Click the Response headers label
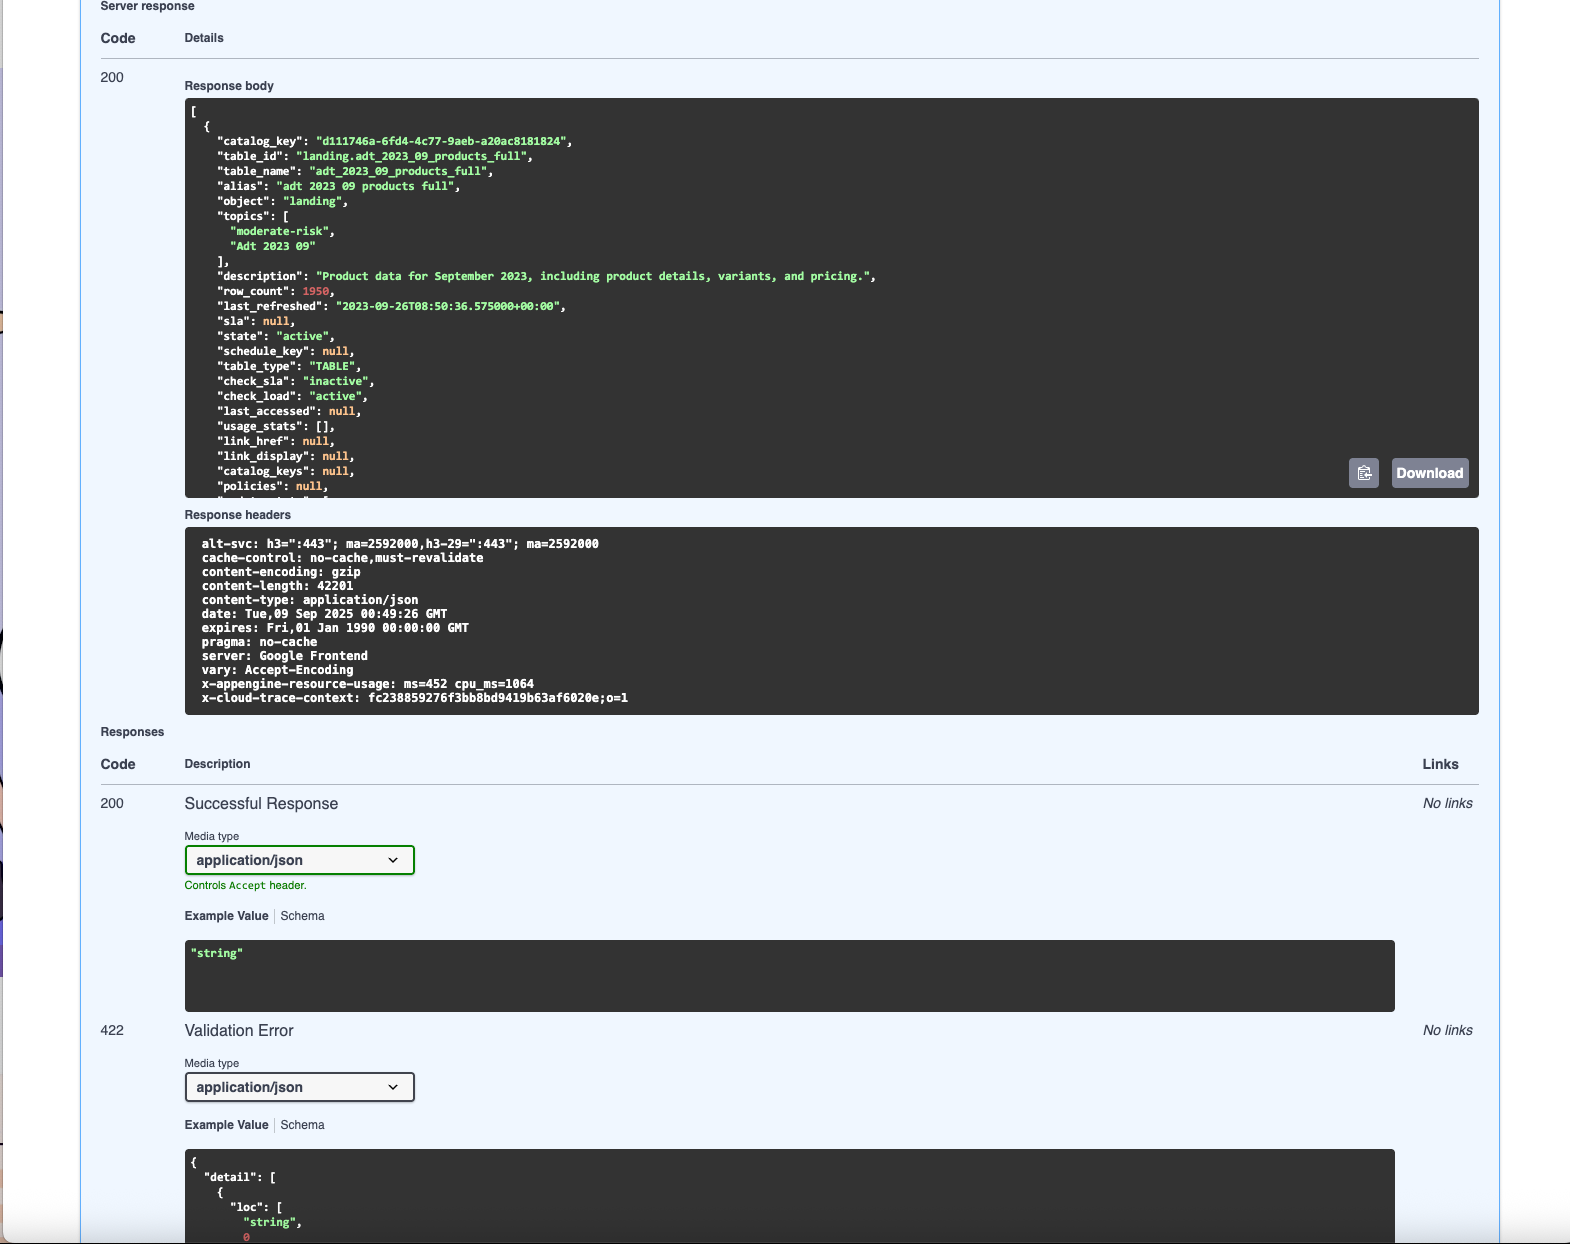 (238, 515)
